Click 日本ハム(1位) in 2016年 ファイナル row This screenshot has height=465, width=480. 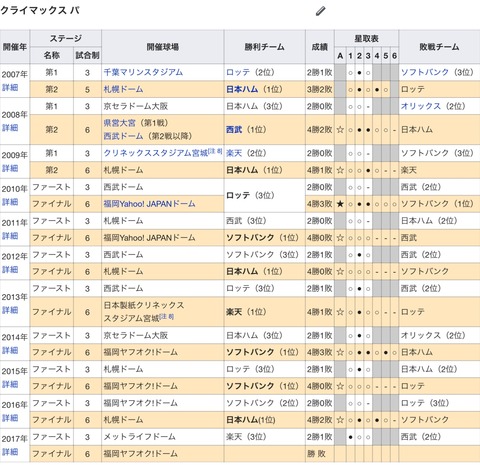coord(251,420)
